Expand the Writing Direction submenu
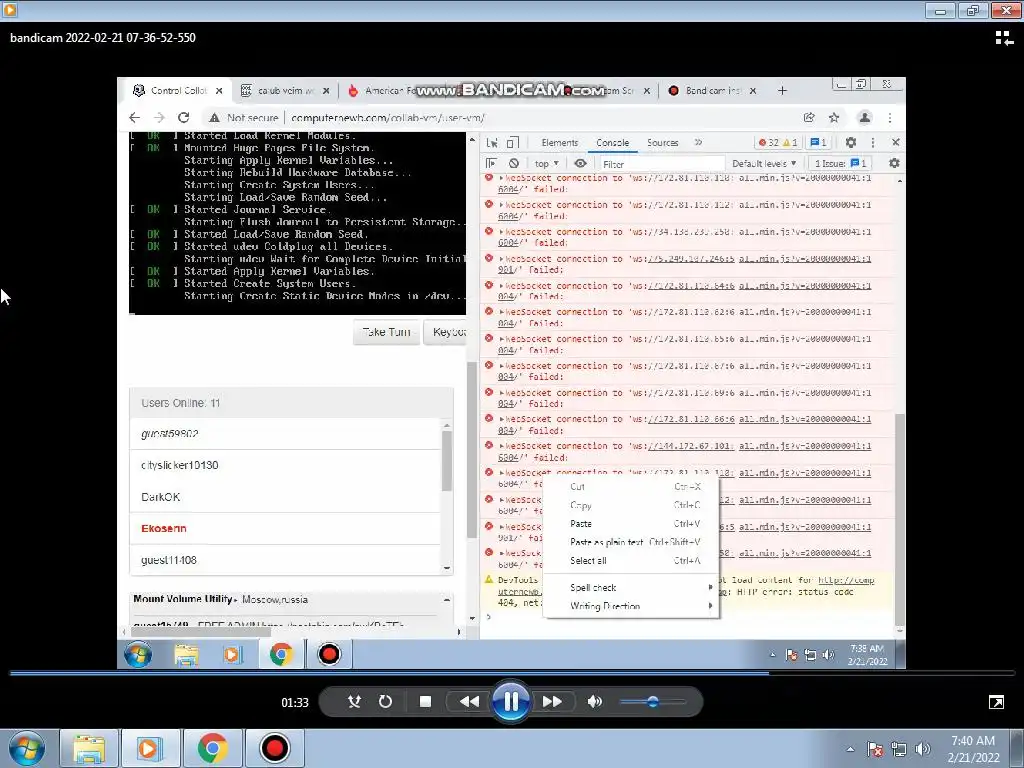This screenshot has width=1024, height=768. click(634, 606)
